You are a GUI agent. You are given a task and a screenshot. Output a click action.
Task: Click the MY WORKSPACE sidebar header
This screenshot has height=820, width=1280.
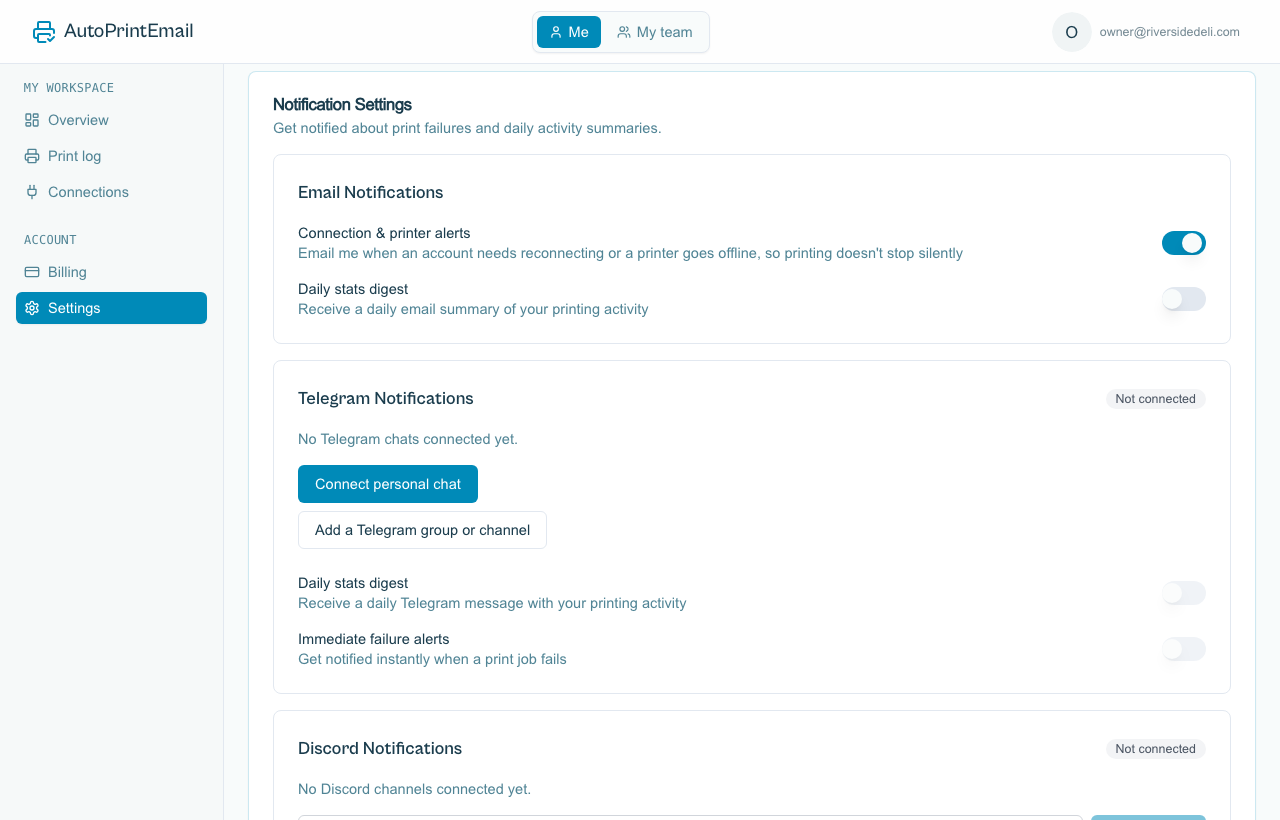coord(69,88)
